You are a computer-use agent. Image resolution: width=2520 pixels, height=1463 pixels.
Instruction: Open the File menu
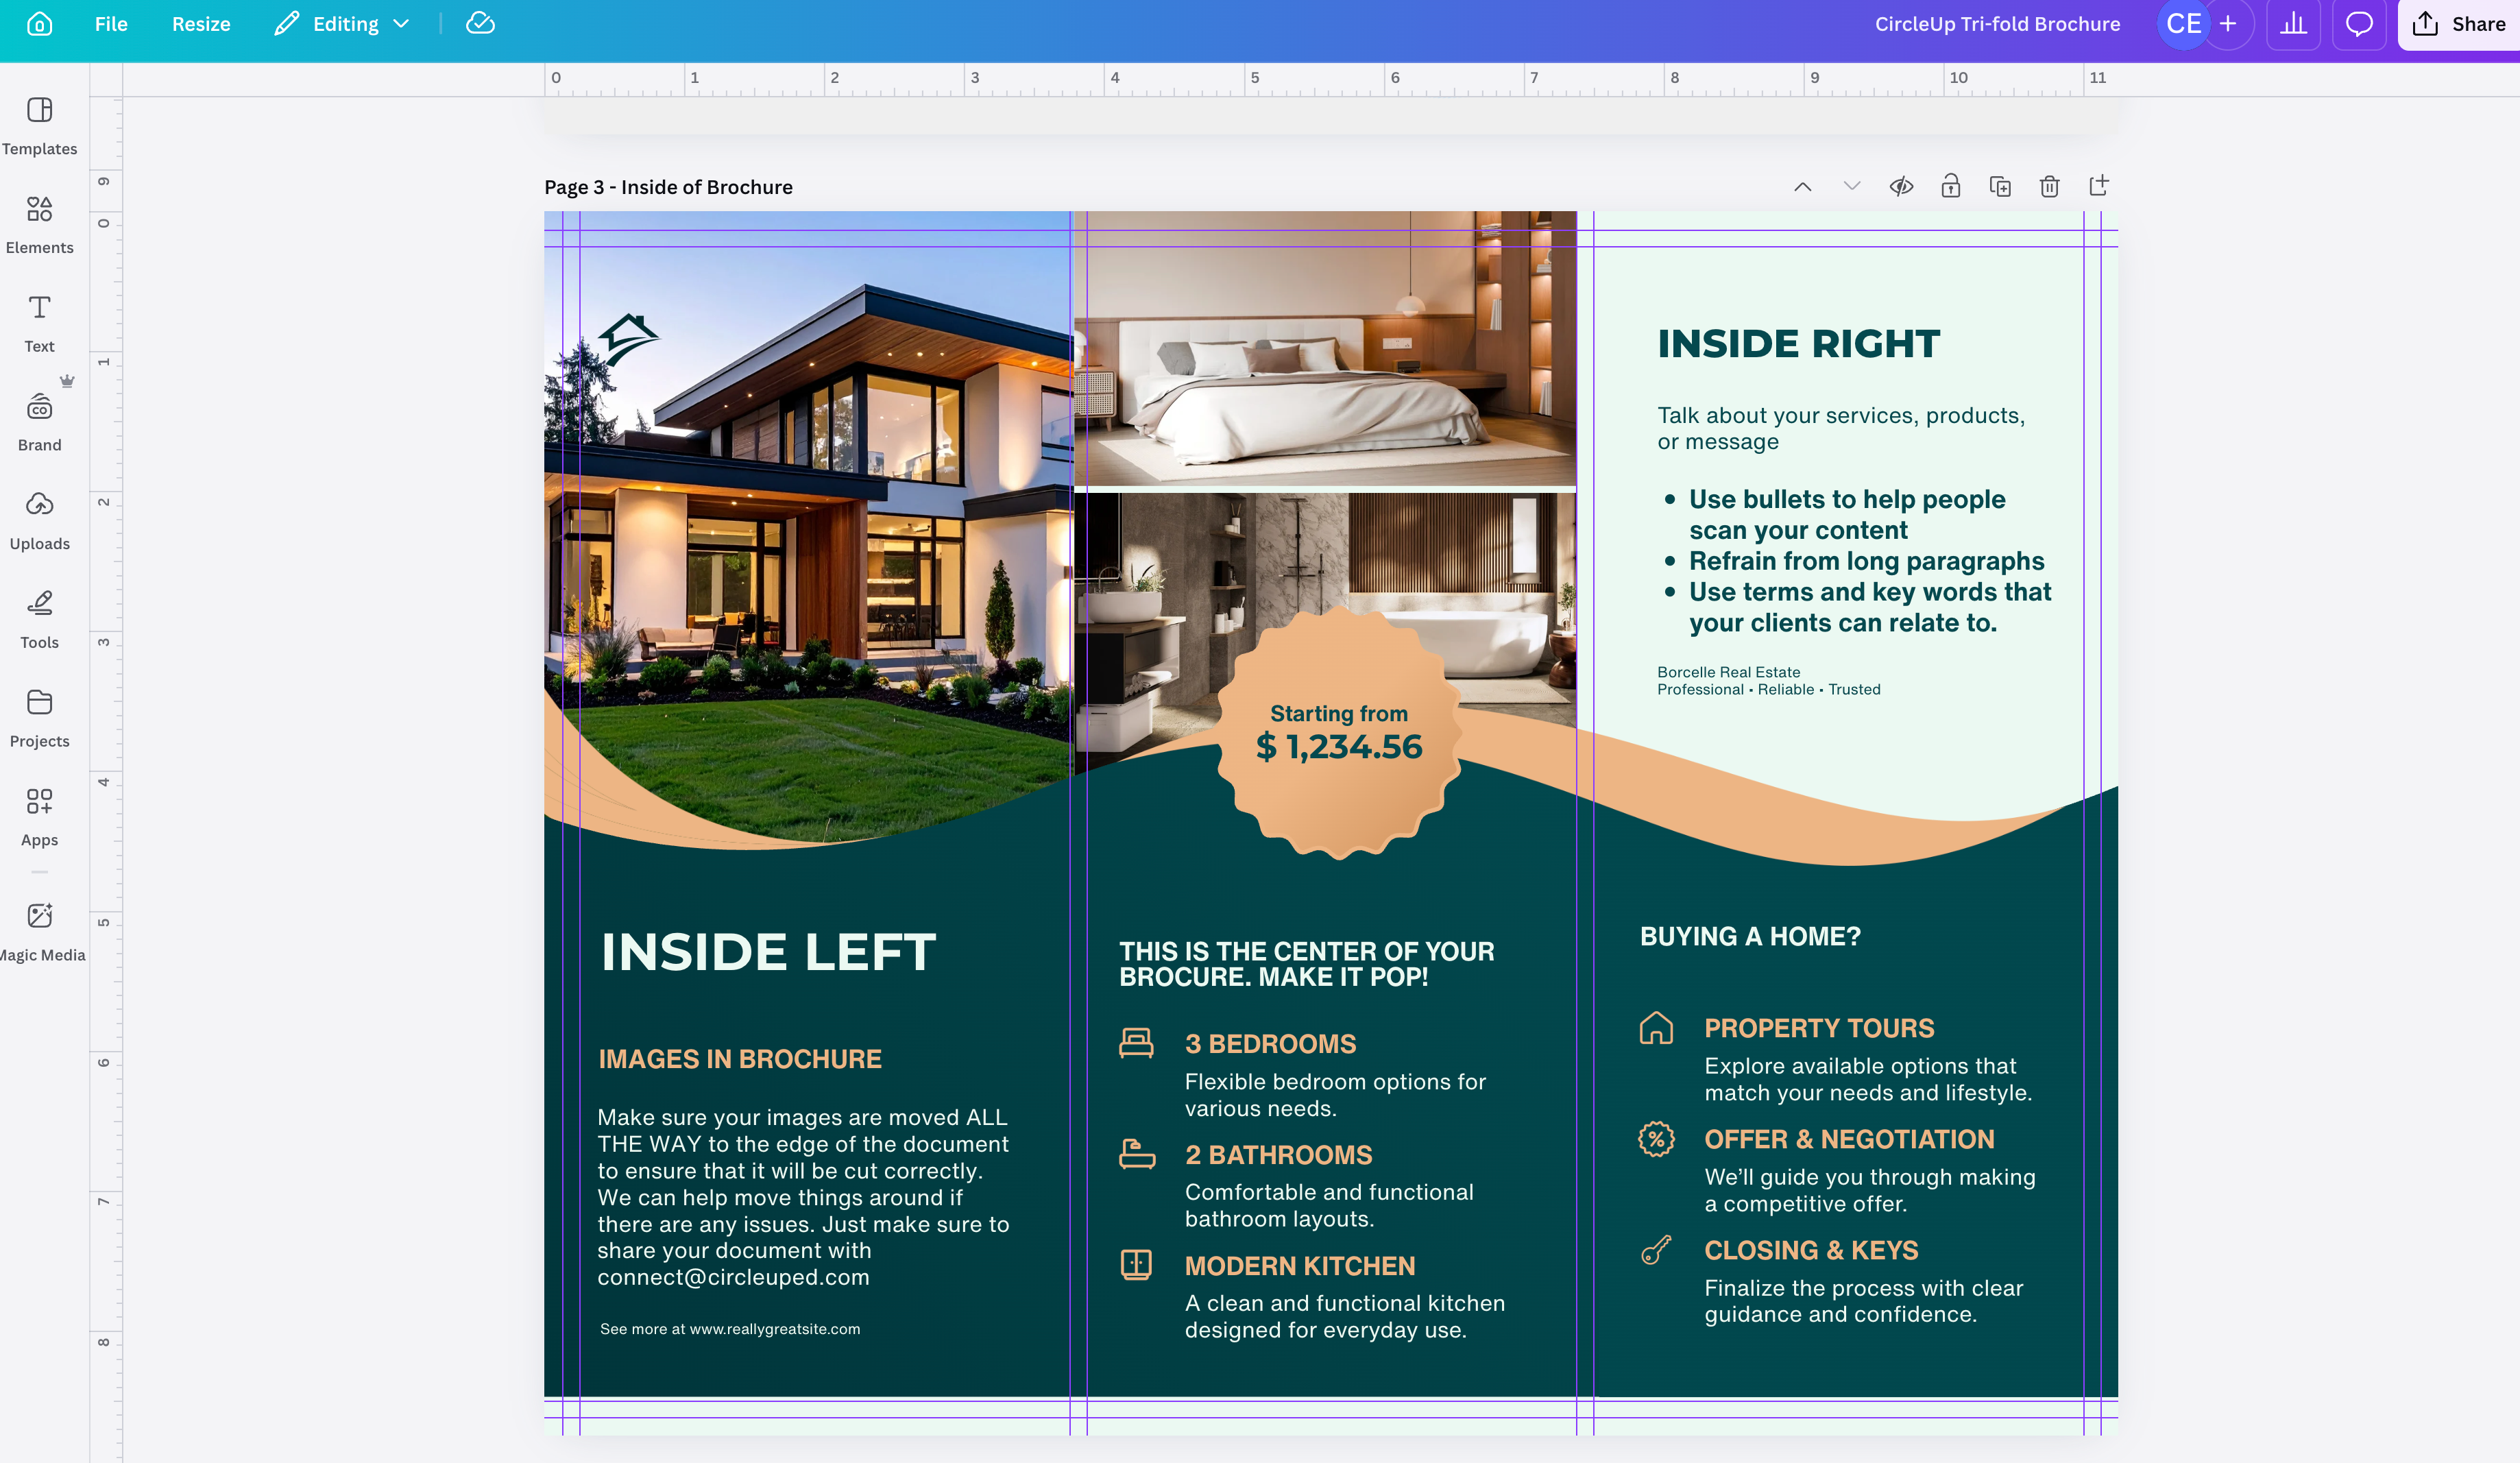(x=111, y=24)
